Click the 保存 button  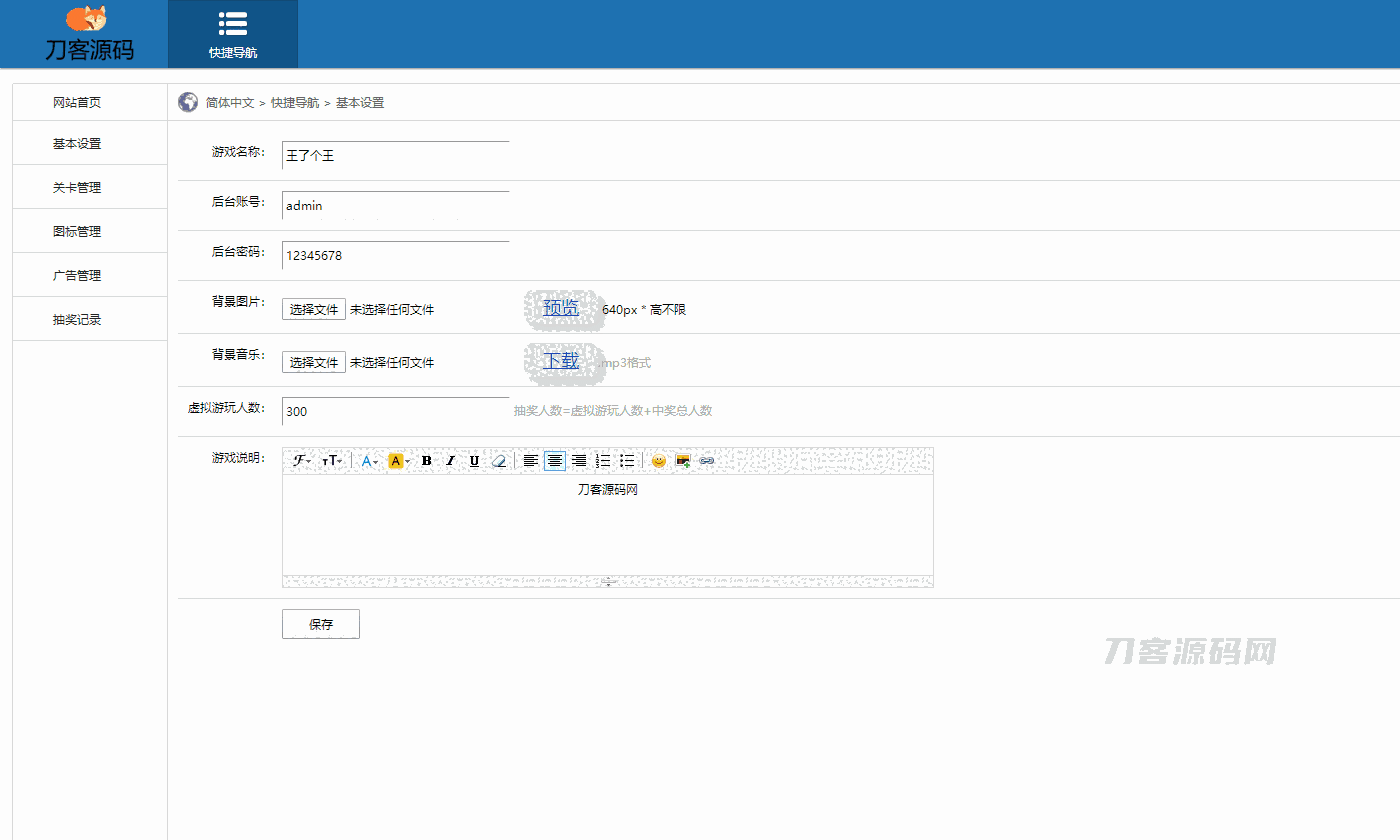320,624
